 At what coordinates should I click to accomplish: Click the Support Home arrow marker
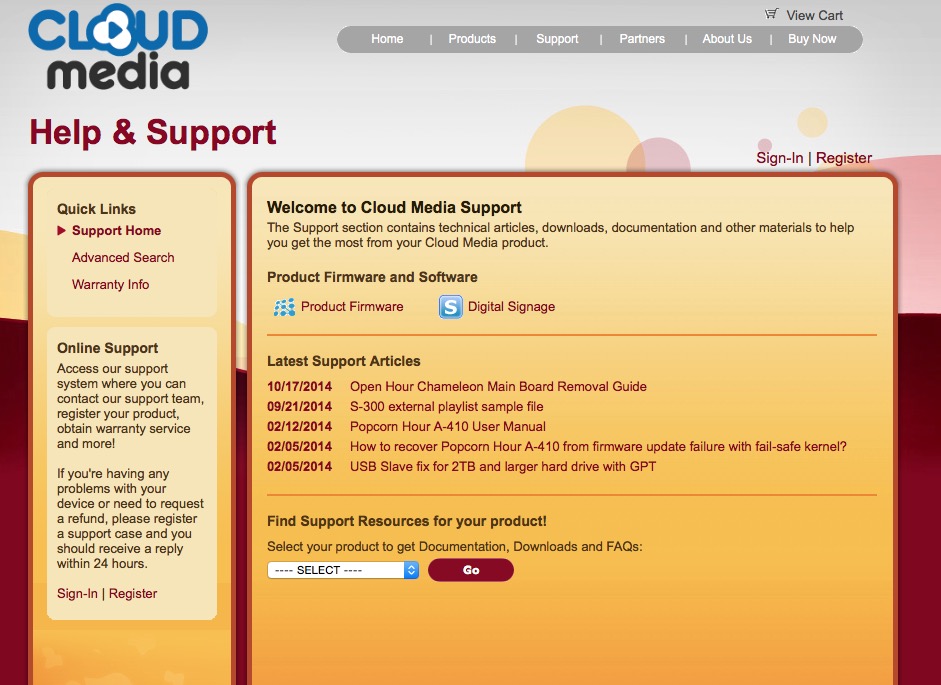click(x=61, y=231)
